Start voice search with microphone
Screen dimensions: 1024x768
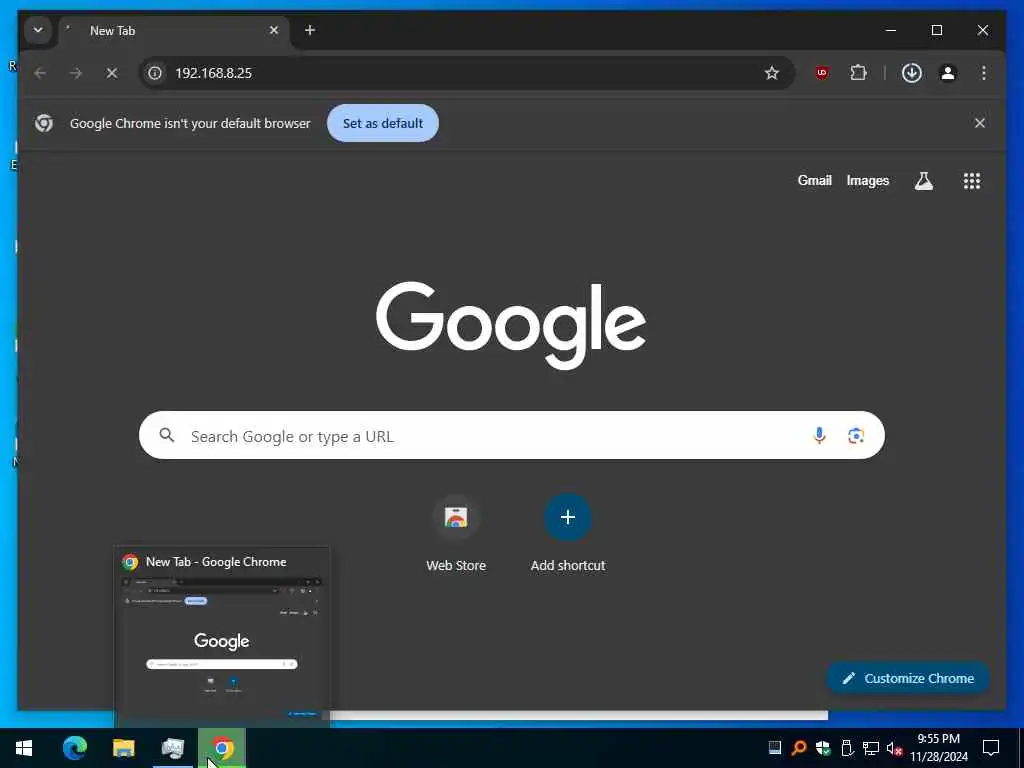pyautogui.click(x=819, y=436)
